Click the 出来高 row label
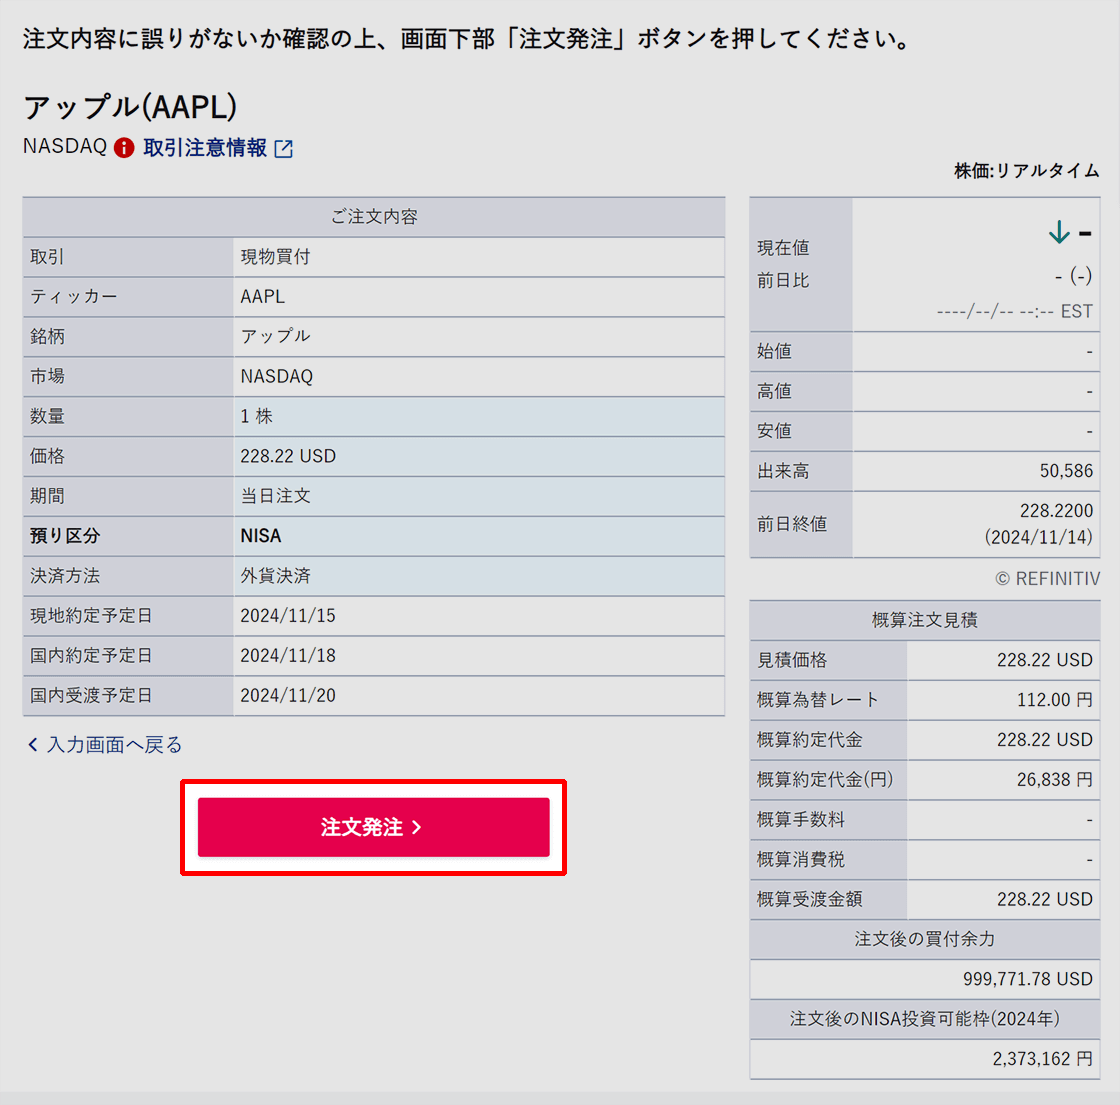The height and width of the screenshot is (1105, 1120). pyautogui.click(x=783, y=471)
